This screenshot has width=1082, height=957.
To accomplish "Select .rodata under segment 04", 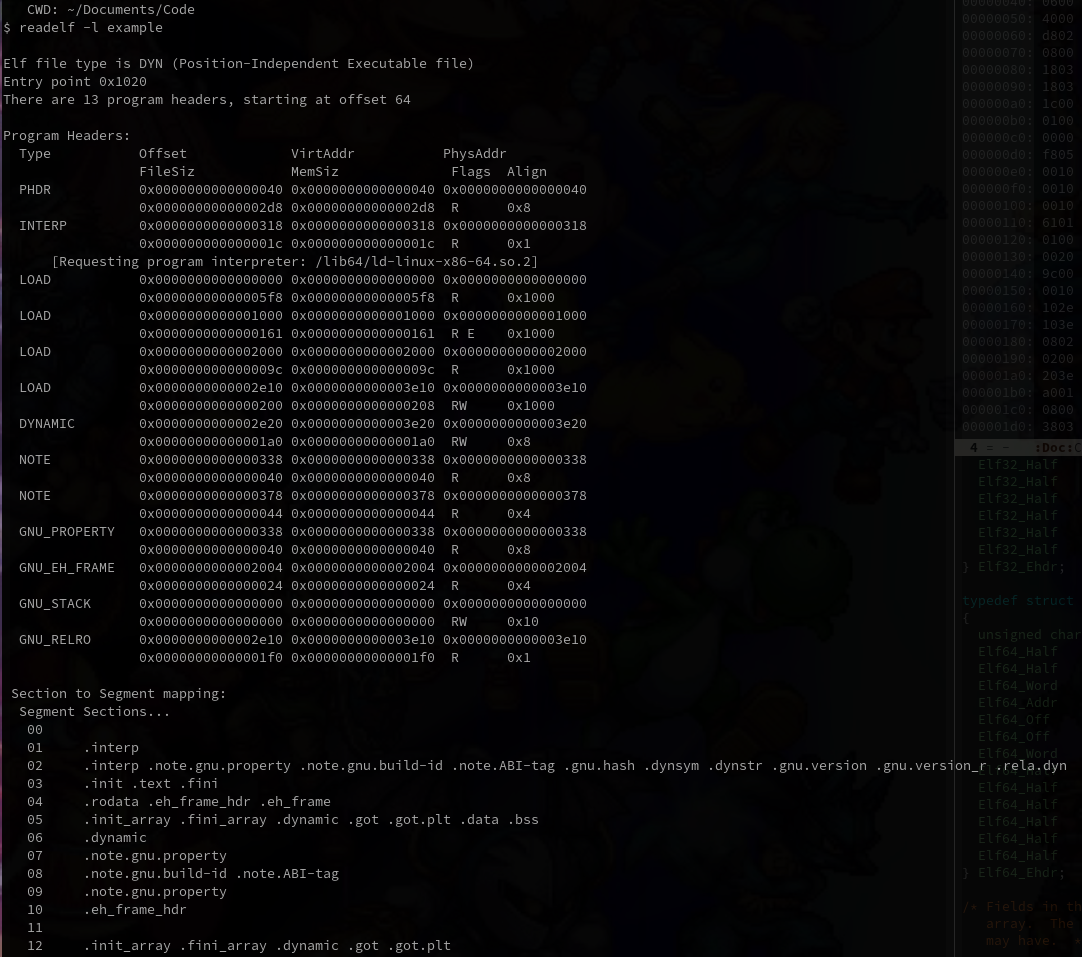I will 113,801.
